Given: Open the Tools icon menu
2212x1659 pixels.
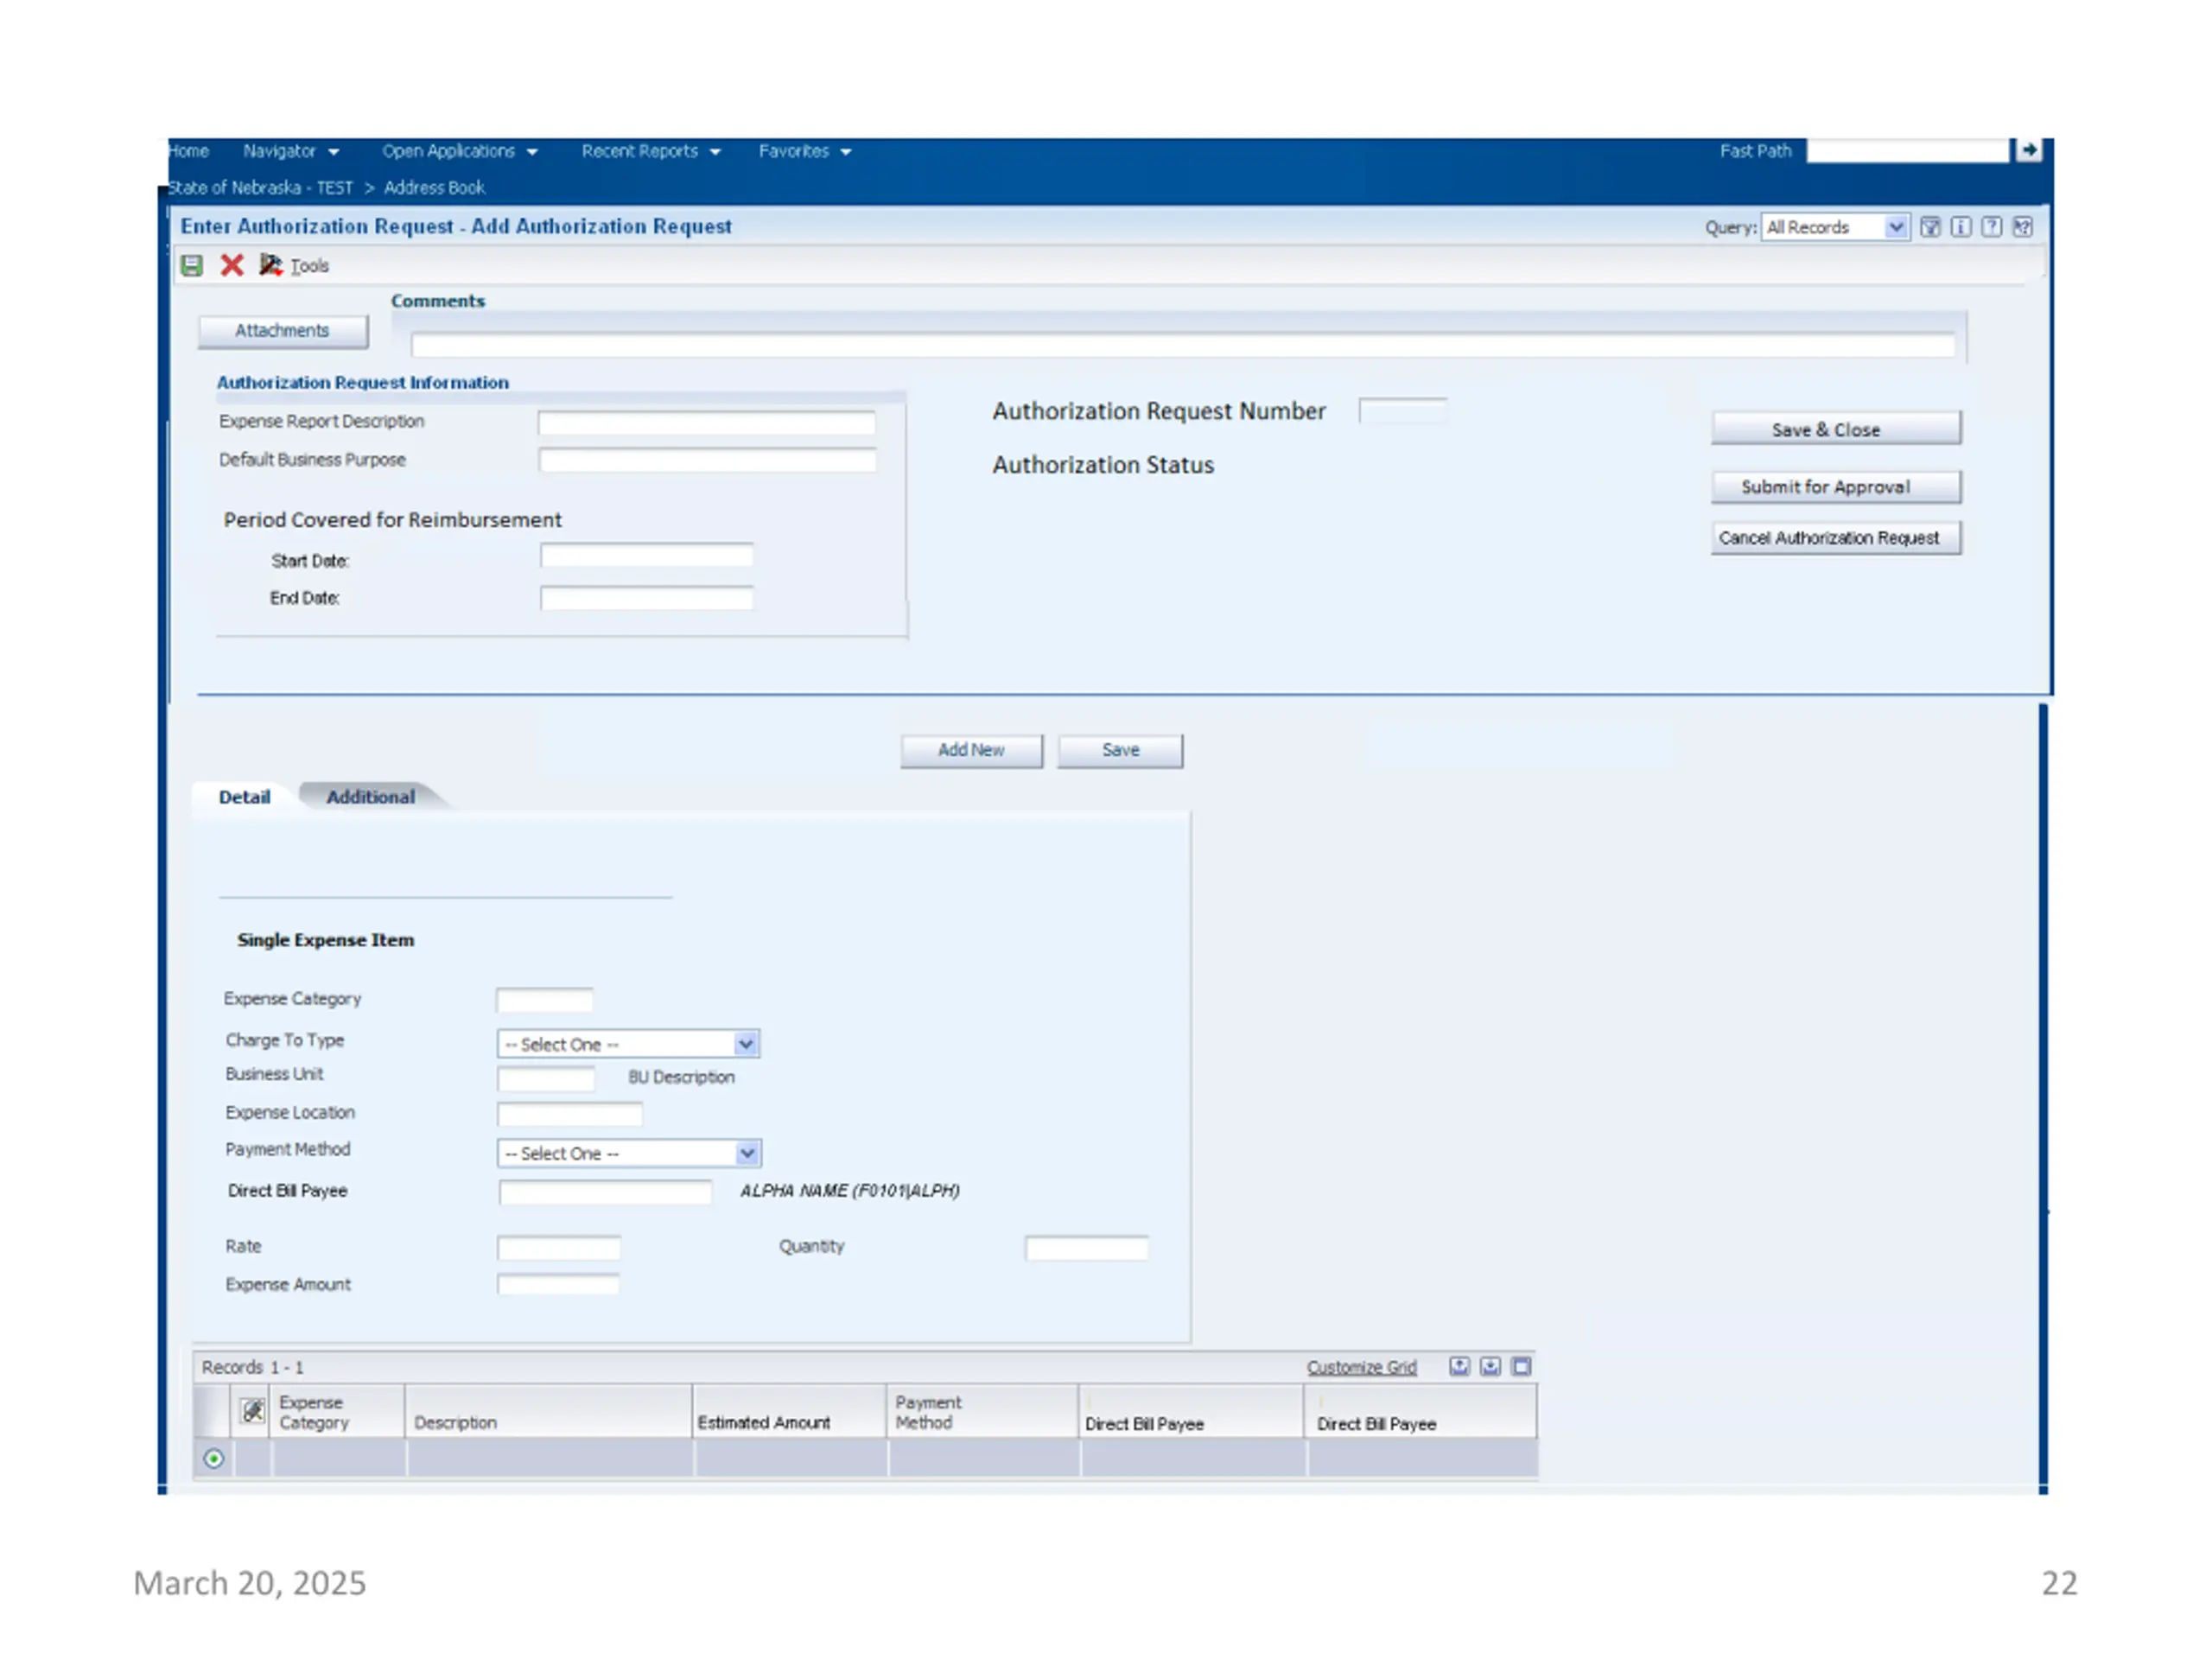Looking at the screenshot, I should (270, 265).
